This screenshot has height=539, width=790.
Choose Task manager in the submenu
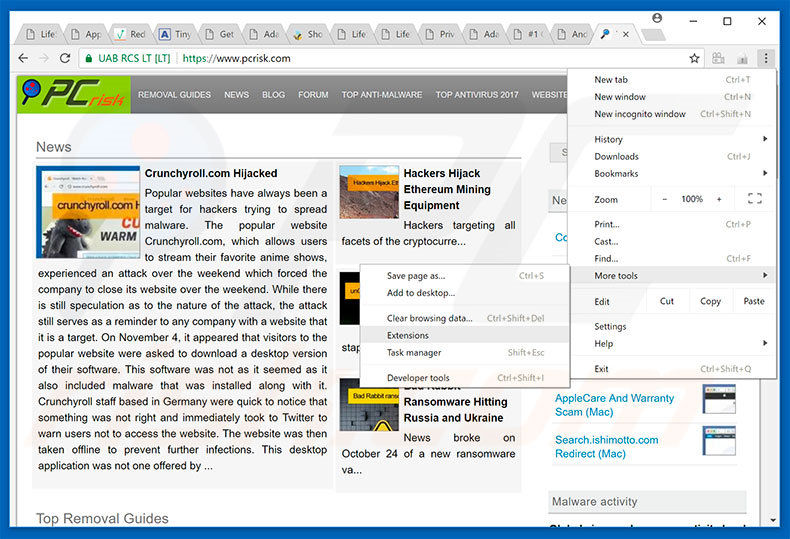(413, 352)
